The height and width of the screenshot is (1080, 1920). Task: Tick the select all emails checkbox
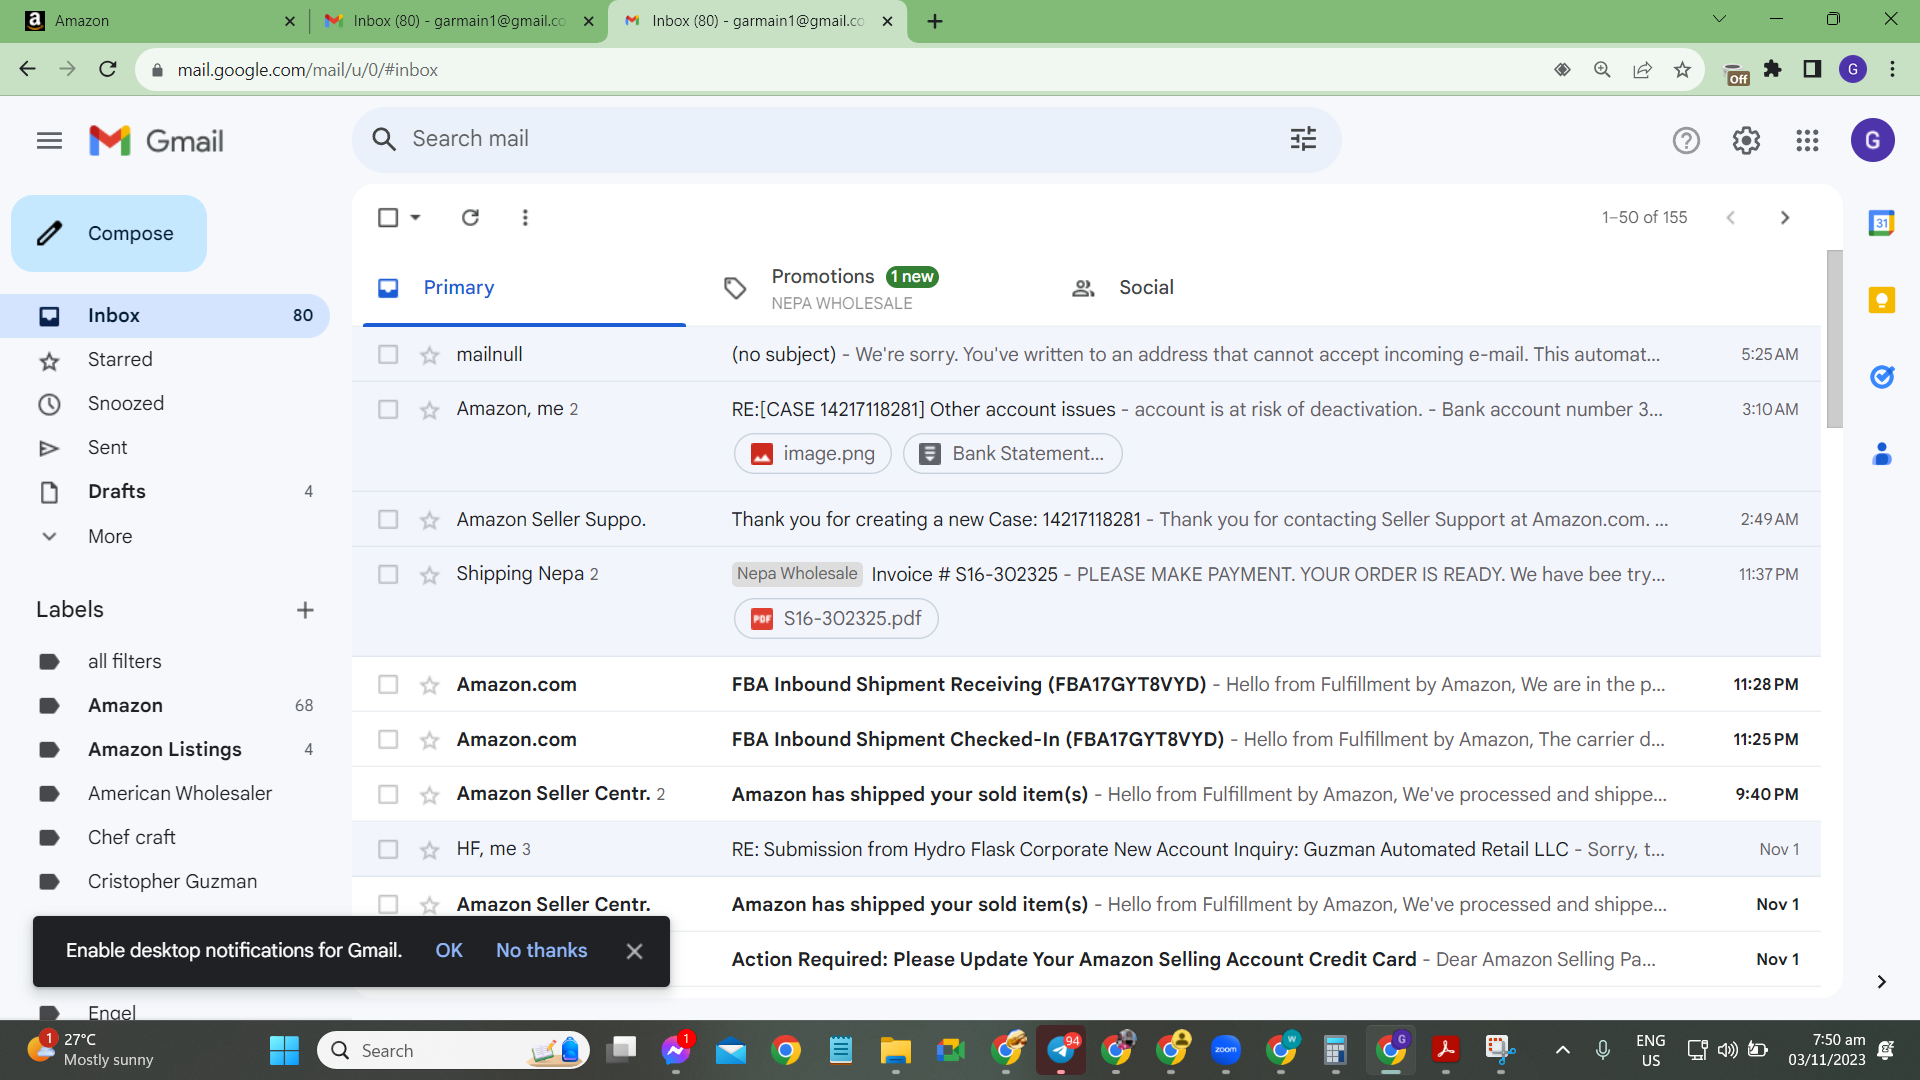pos(388,217)
